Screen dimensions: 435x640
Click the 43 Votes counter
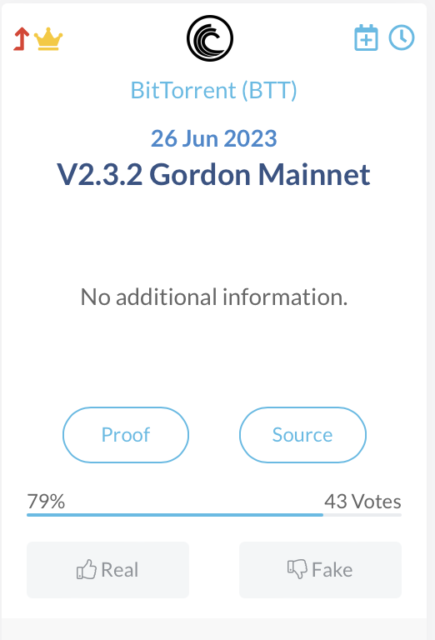click(363, 501)
